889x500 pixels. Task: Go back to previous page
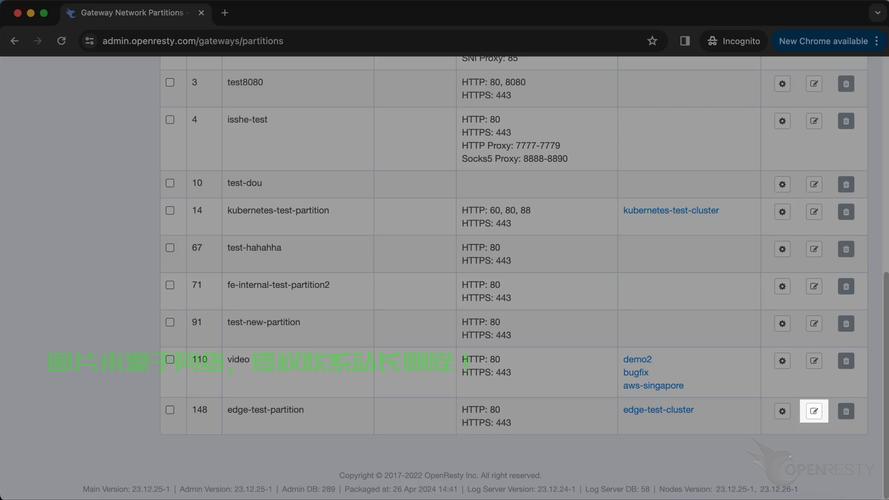tap(15, 41)
